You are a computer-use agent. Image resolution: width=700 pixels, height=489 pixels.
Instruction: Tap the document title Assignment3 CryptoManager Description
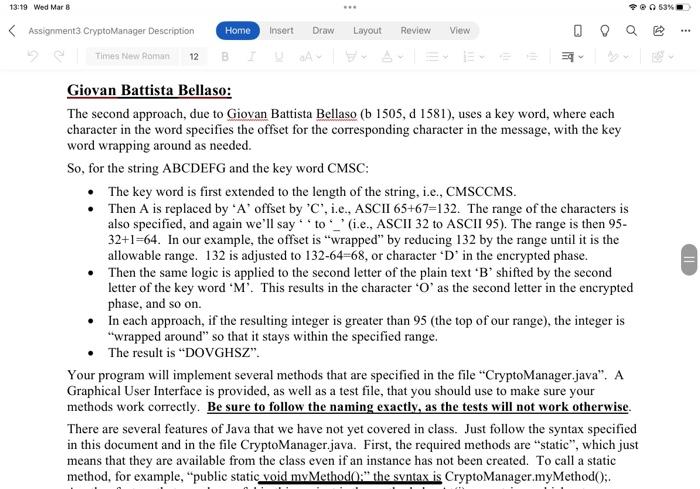[111, 31]
